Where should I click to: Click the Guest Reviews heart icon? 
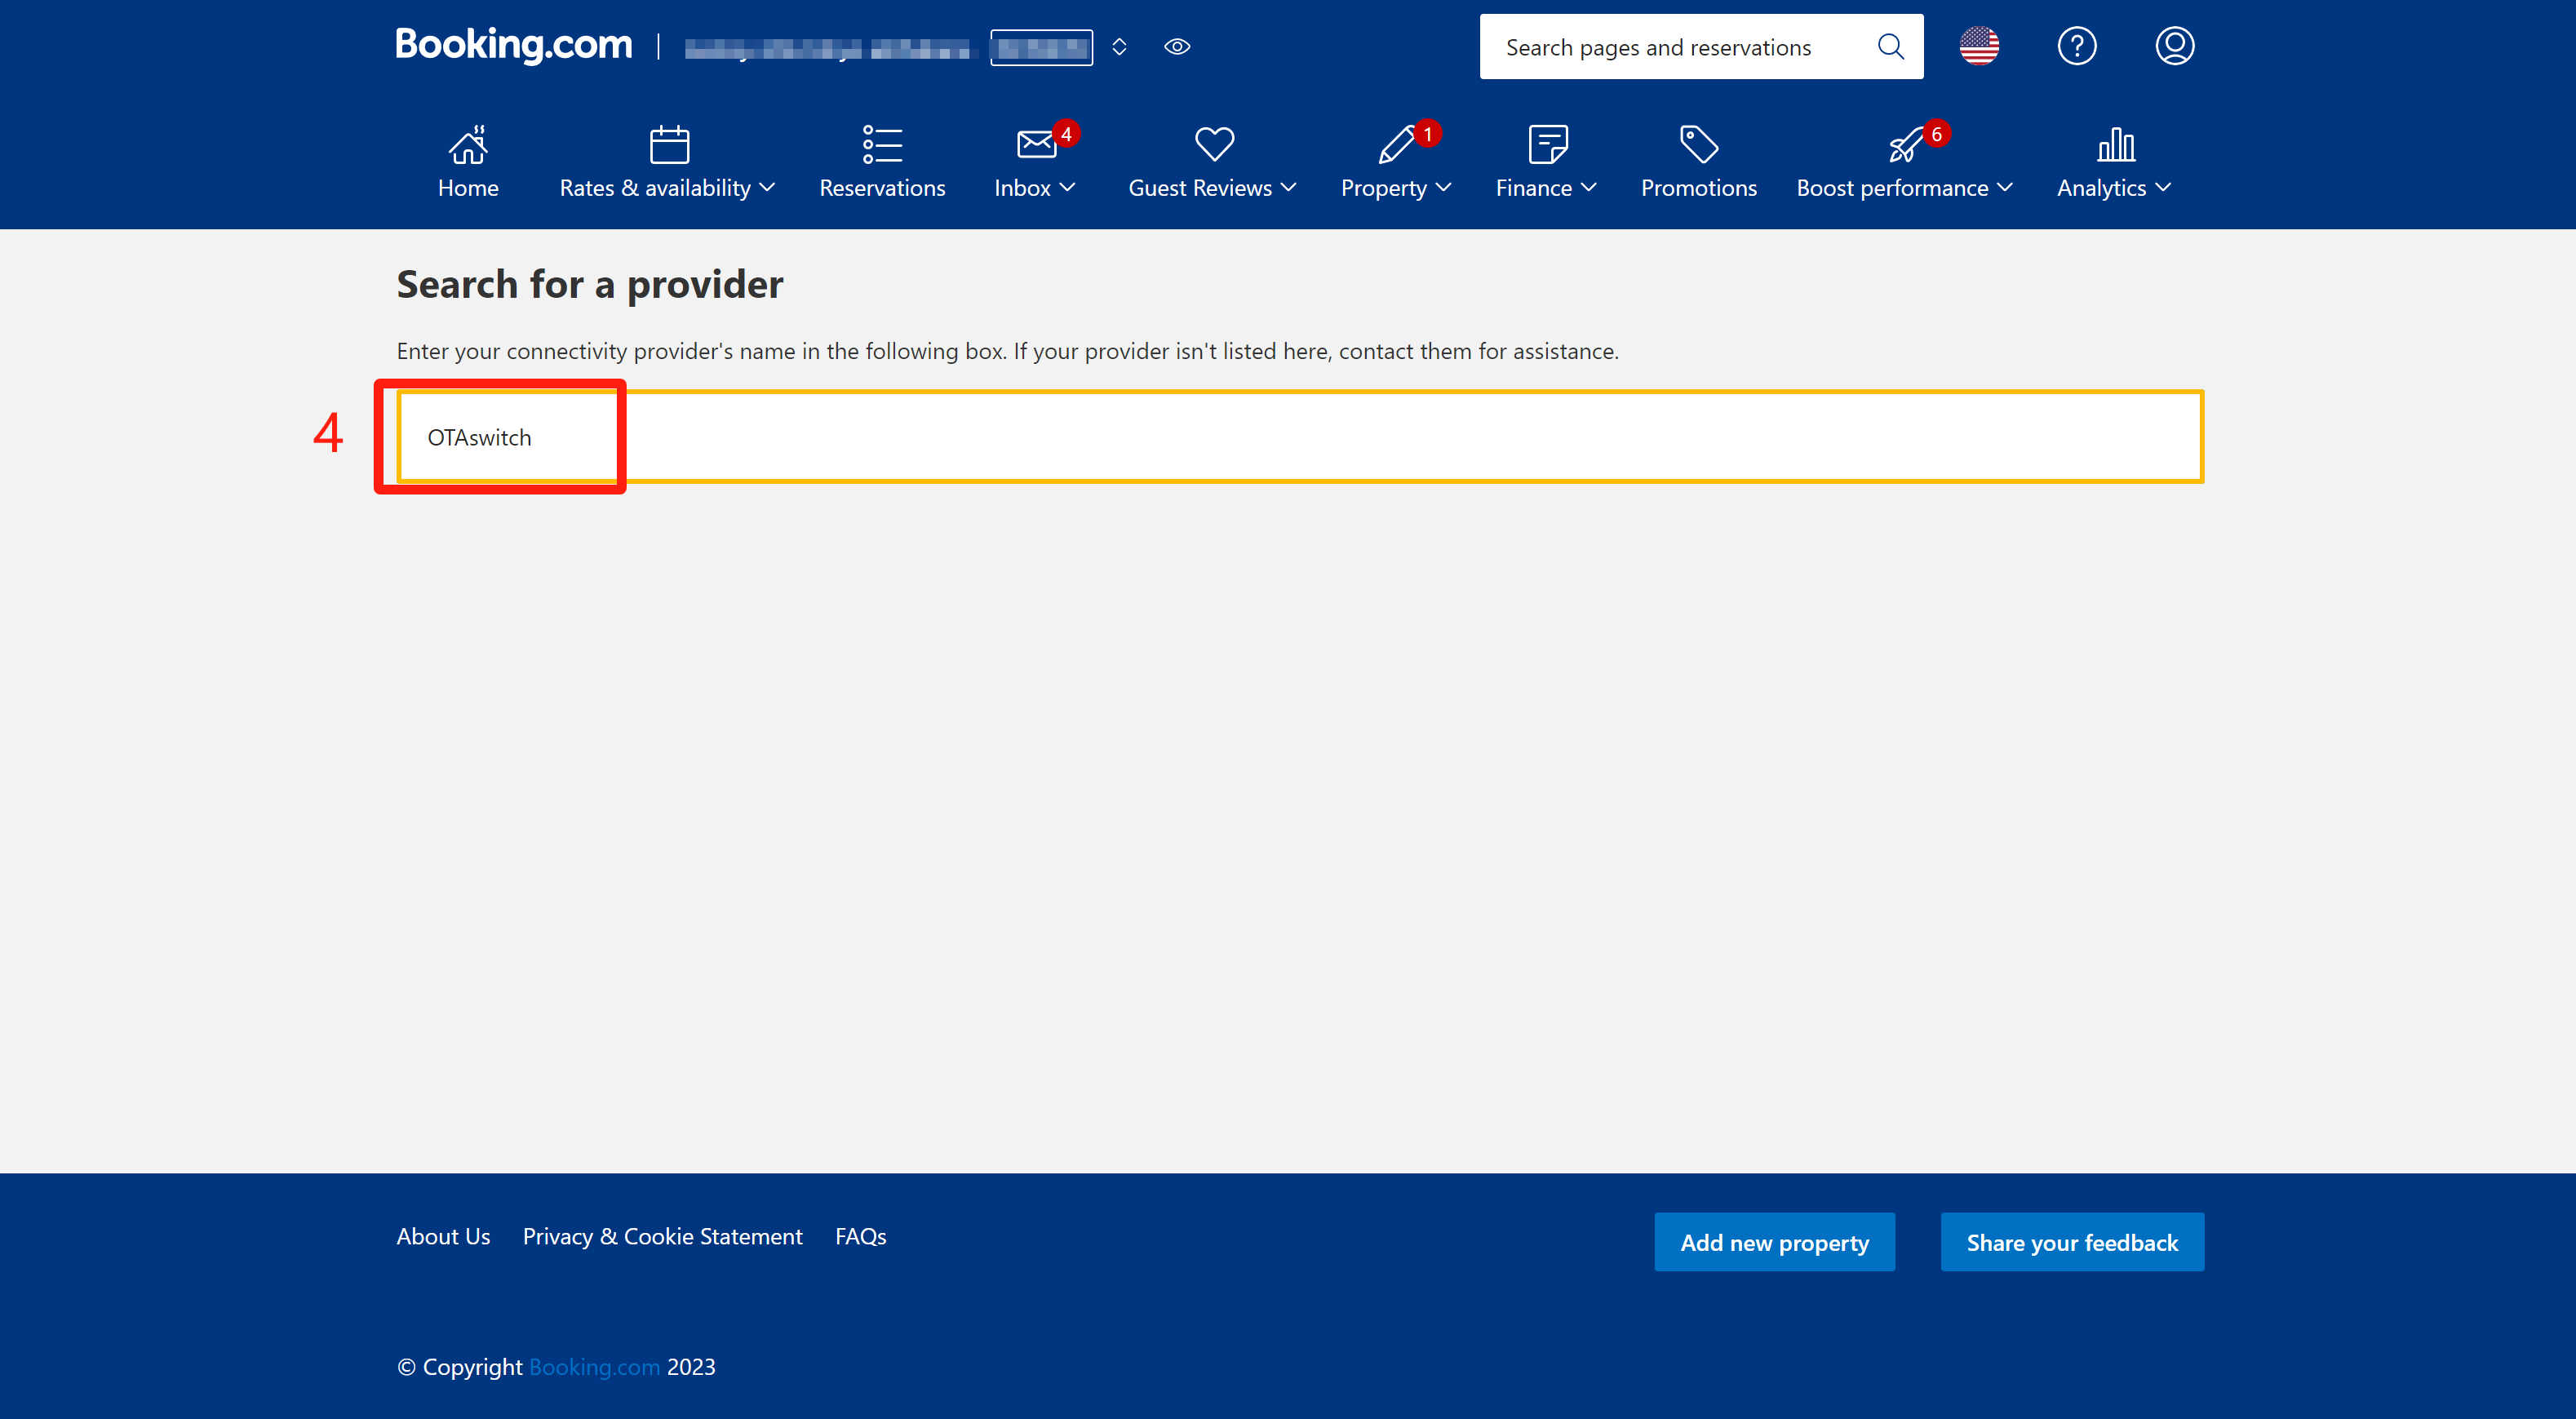[1214, 145]
